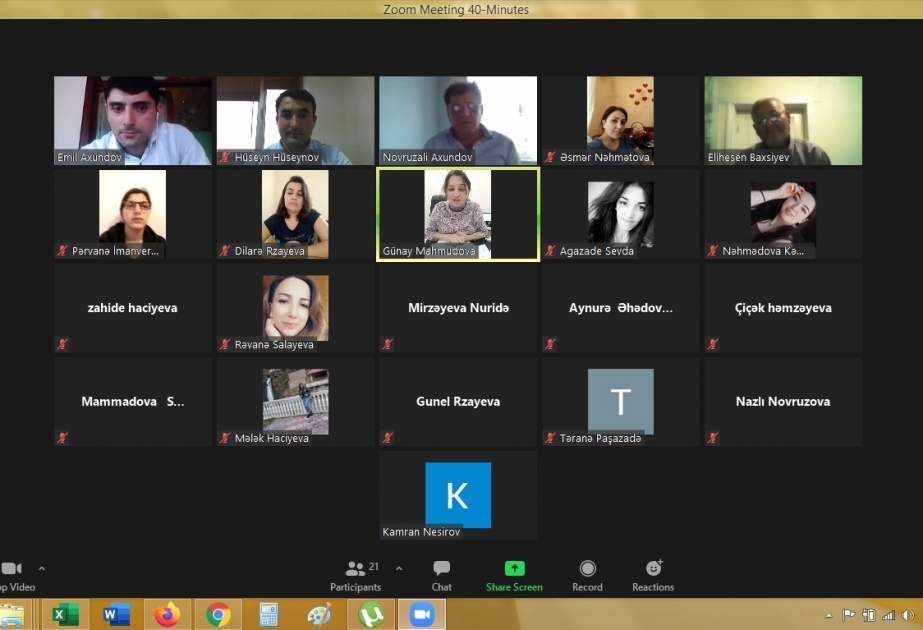Click the 'Nazlı Novruzova' name tile
Screen dimensions: 923x630
pyautogui.click(x=783, y=402)
